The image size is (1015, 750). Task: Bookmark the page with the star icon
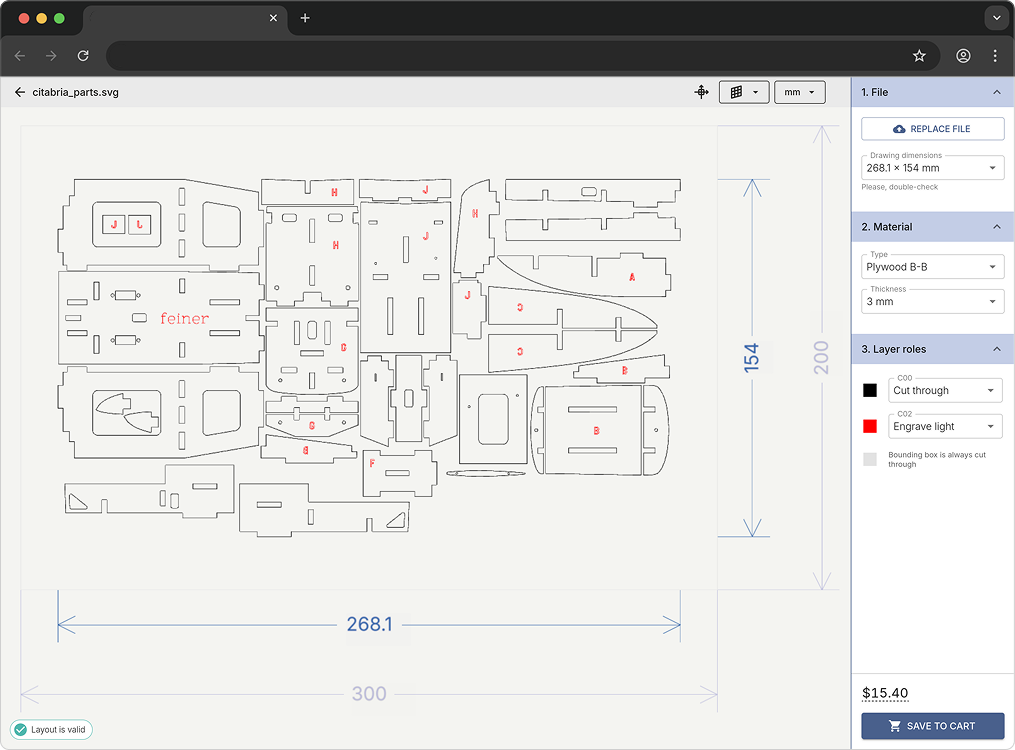(x=919, y=56)
